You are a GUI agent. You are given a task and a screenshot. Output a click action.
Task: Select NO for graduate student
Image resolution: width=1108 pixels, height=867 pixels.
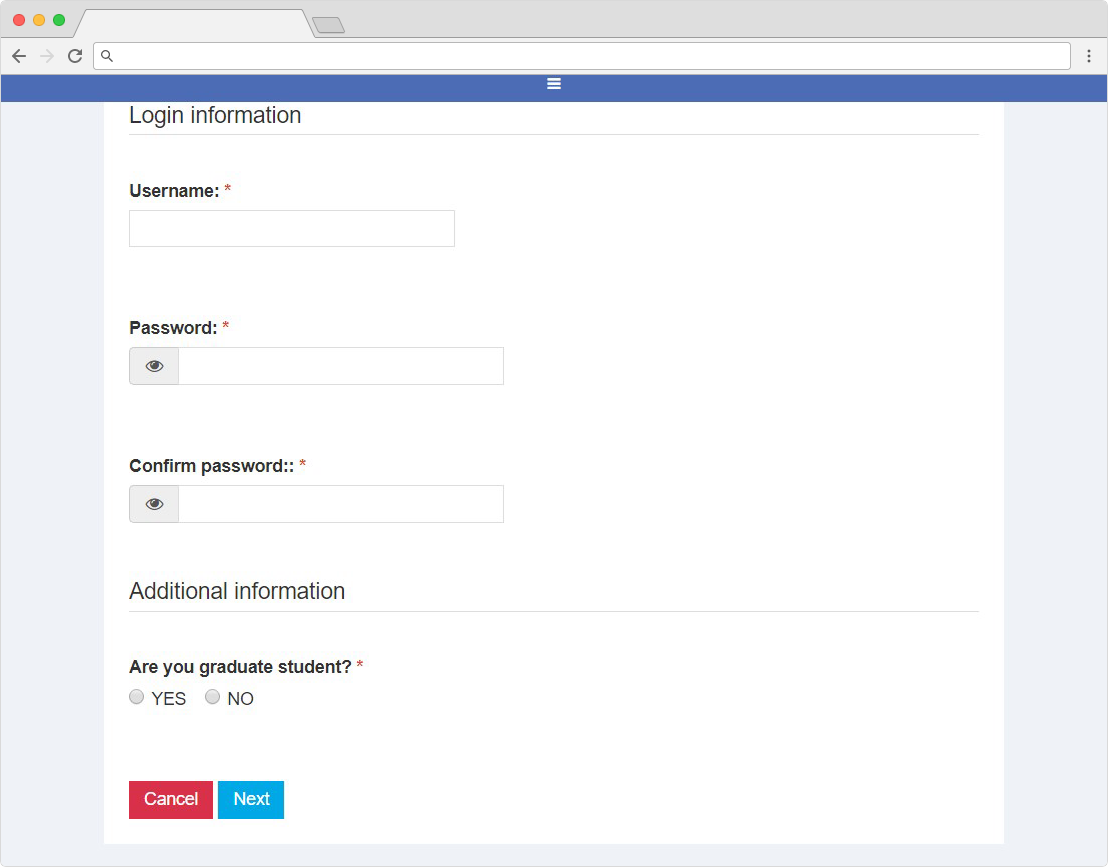click(212, 697)
